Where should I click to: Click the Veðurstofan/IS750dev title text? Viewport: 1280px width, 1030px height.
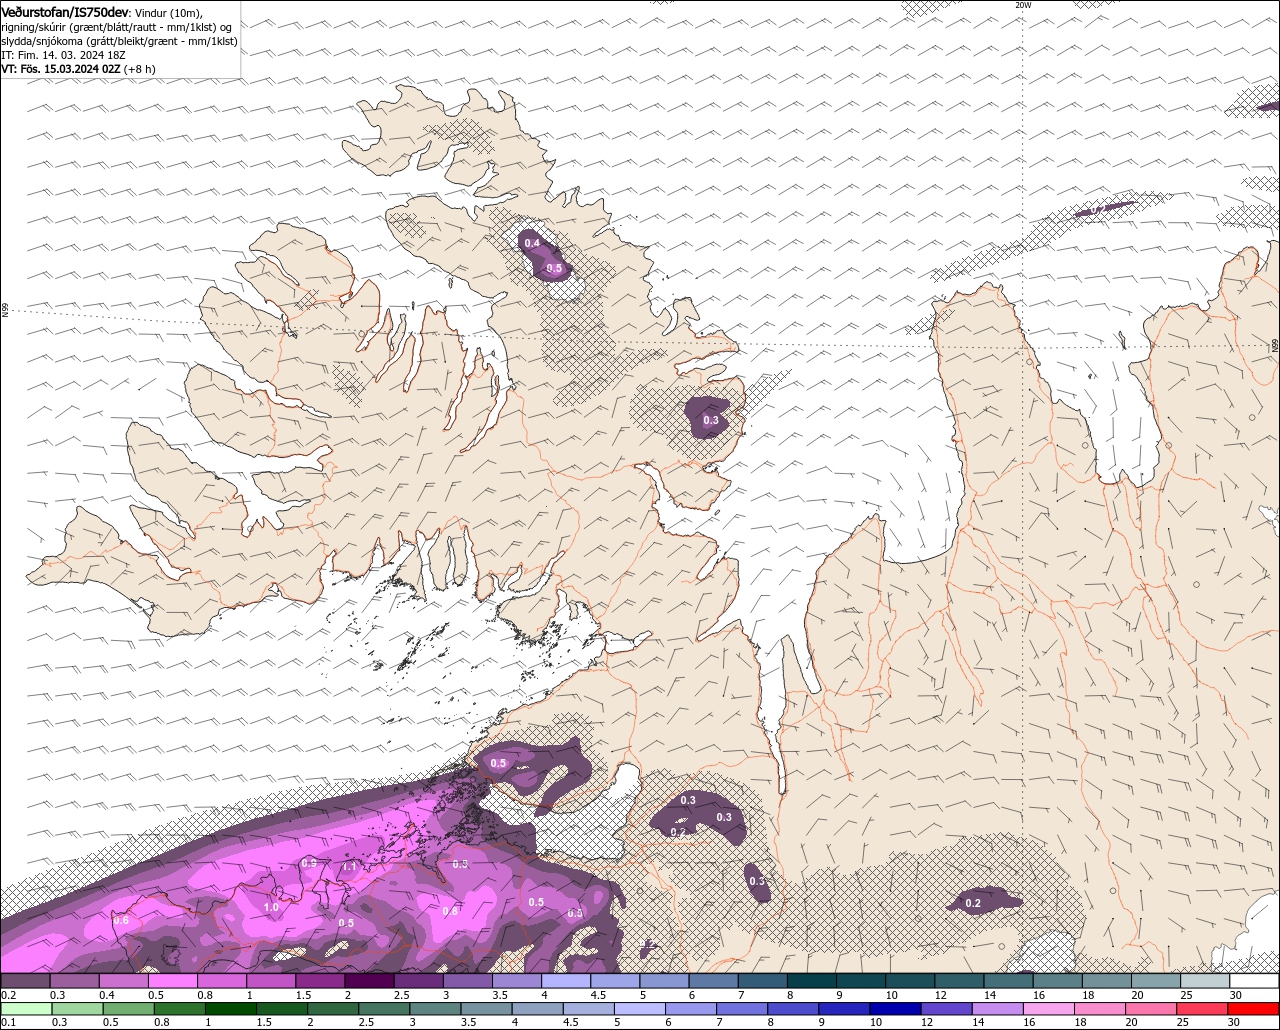pyautogui.click(x=65, y=11)
